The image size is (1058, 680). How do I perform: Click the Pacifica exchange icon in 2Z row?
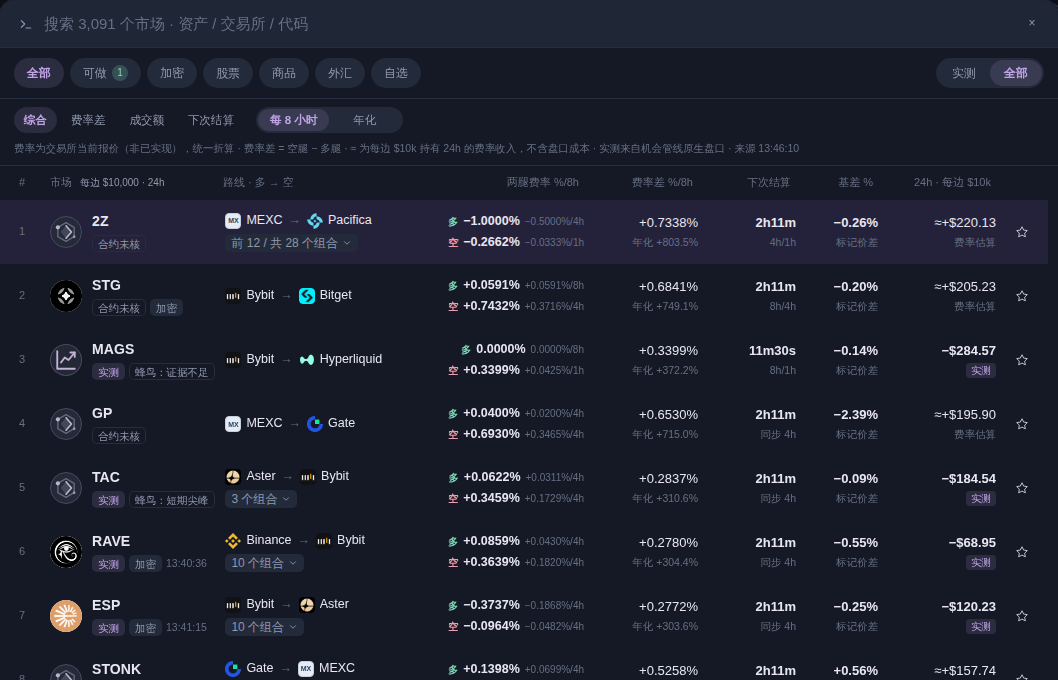point(314,221)
